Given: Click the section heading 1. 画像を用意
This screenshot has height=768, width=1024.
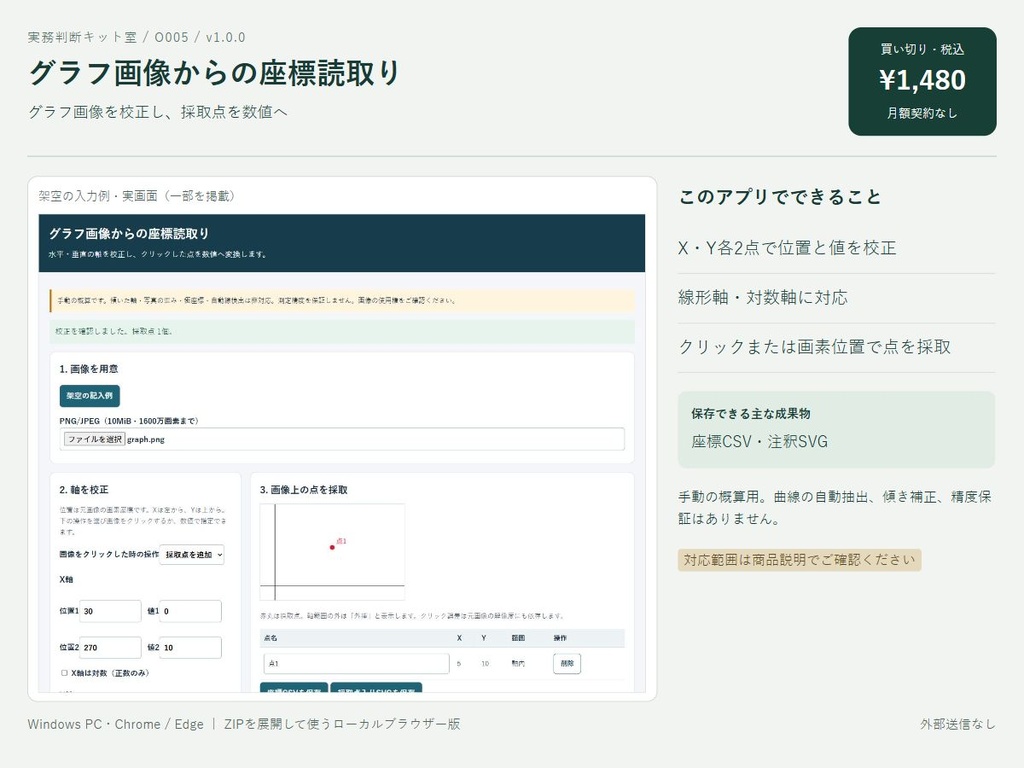Looking at the screenshot, I should [89, 369].
